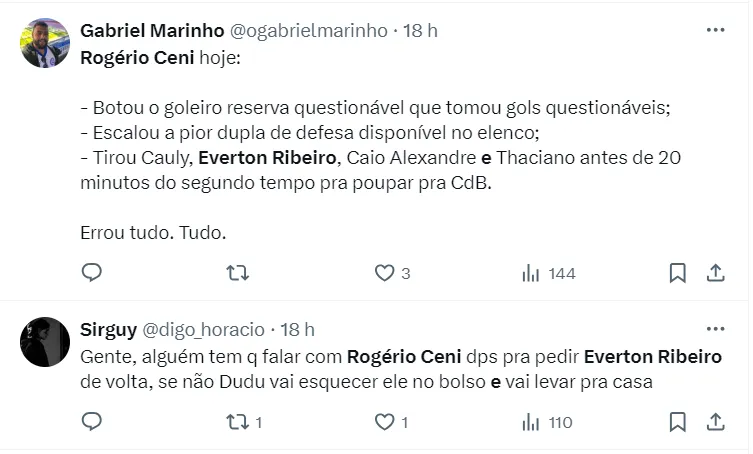Retweet Gabriel Marinho's post
Viewport: 753px width, 454px height.
click(237, 272)
